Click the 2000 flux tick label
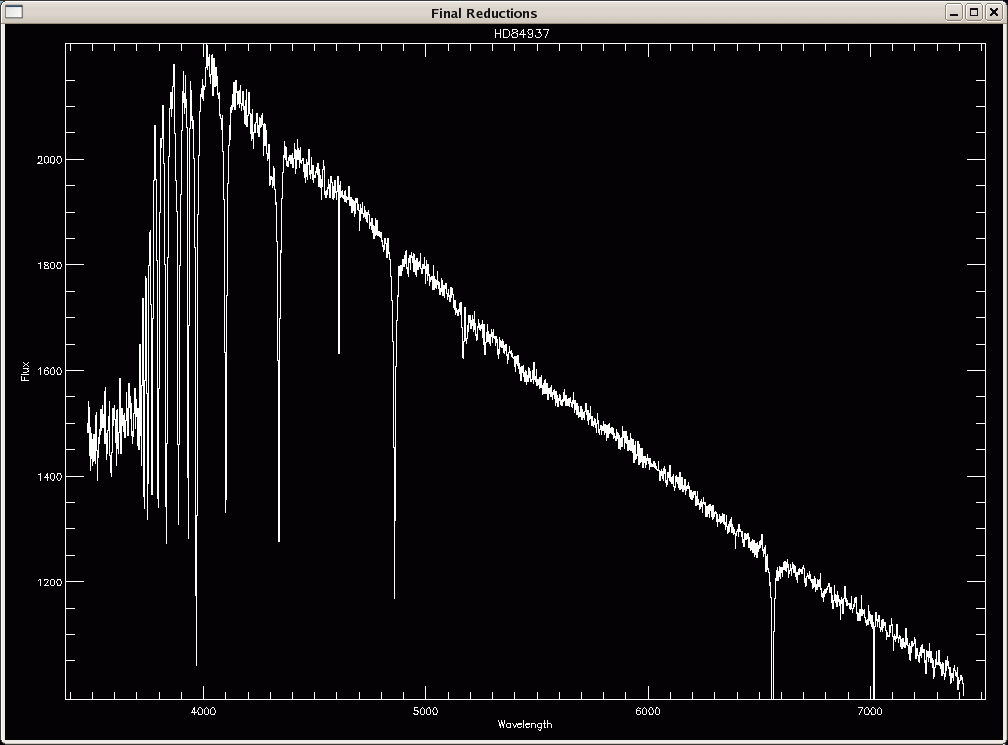Image resolution: width=1008 pixels, height=745 pixels. click(x=49, y=160)
